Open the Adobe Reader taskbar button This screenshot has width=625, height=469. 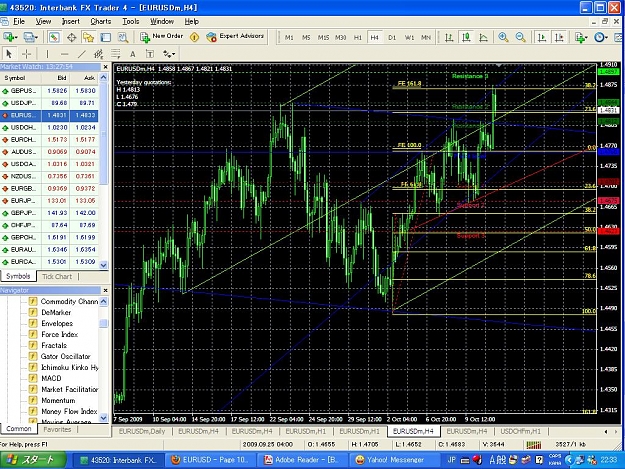[301, 460]
